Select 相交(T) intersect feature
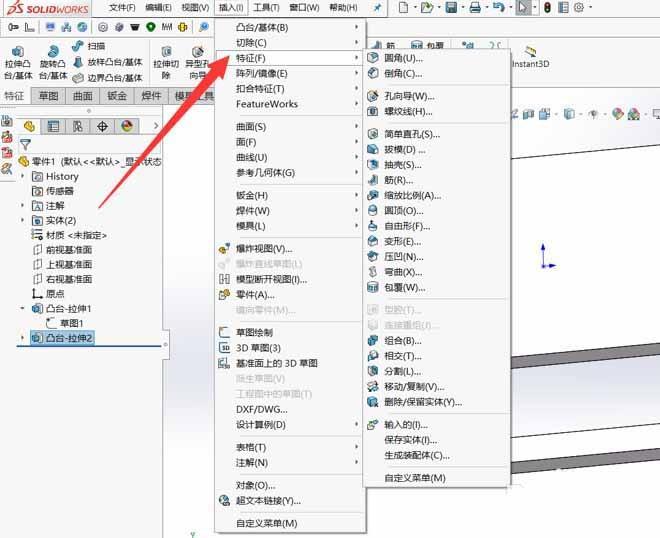Viewport: 660px width, 538px height. pyautogui.click(x=436, y=356)
